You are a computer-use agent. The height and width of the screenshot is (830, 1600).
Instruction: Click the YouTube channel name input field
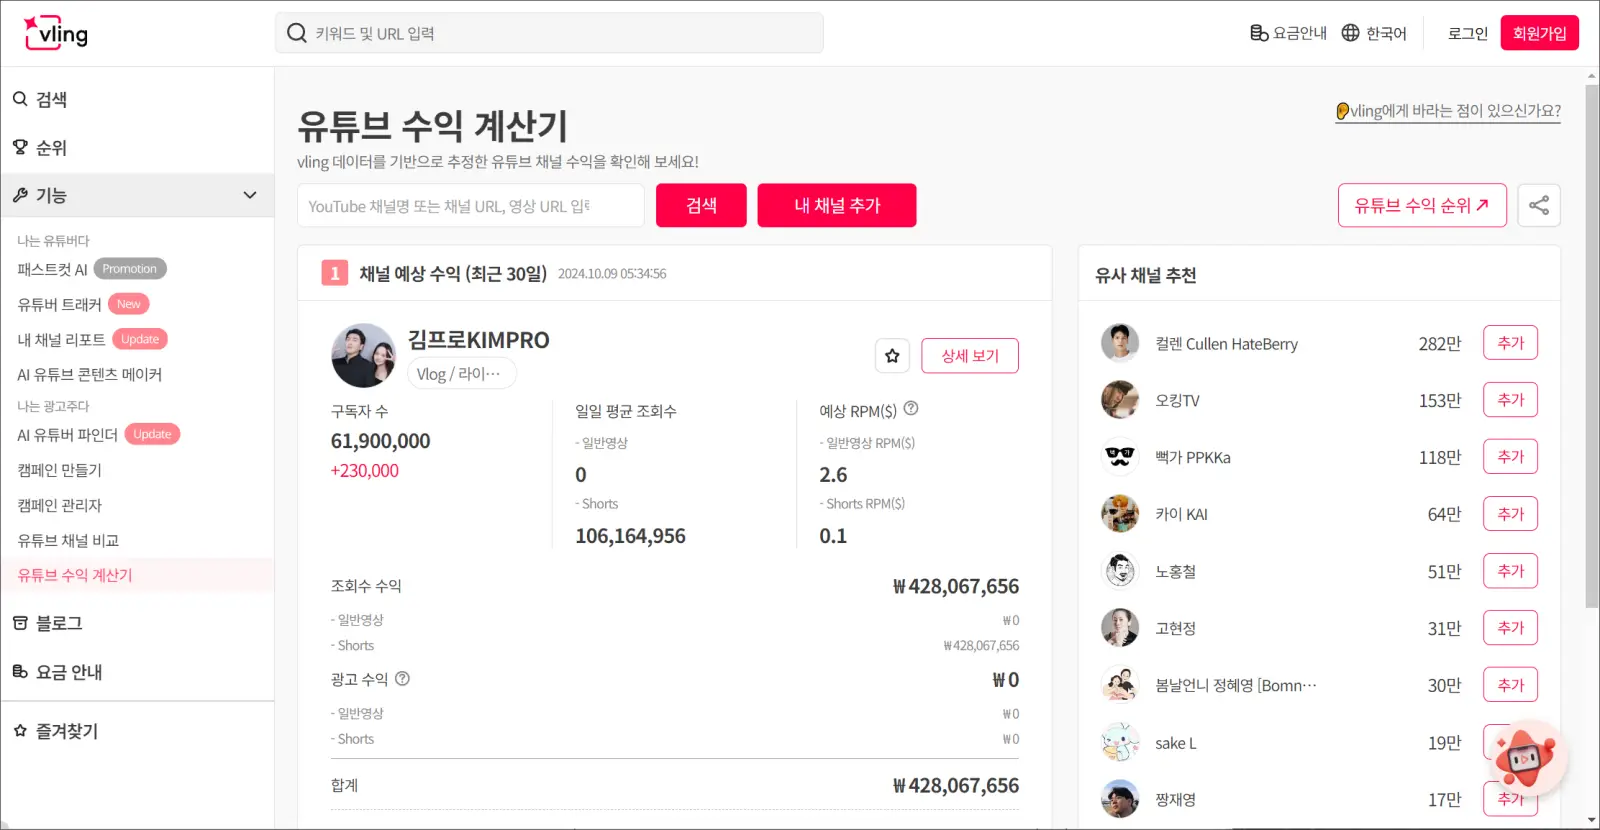tap(471, 206)
